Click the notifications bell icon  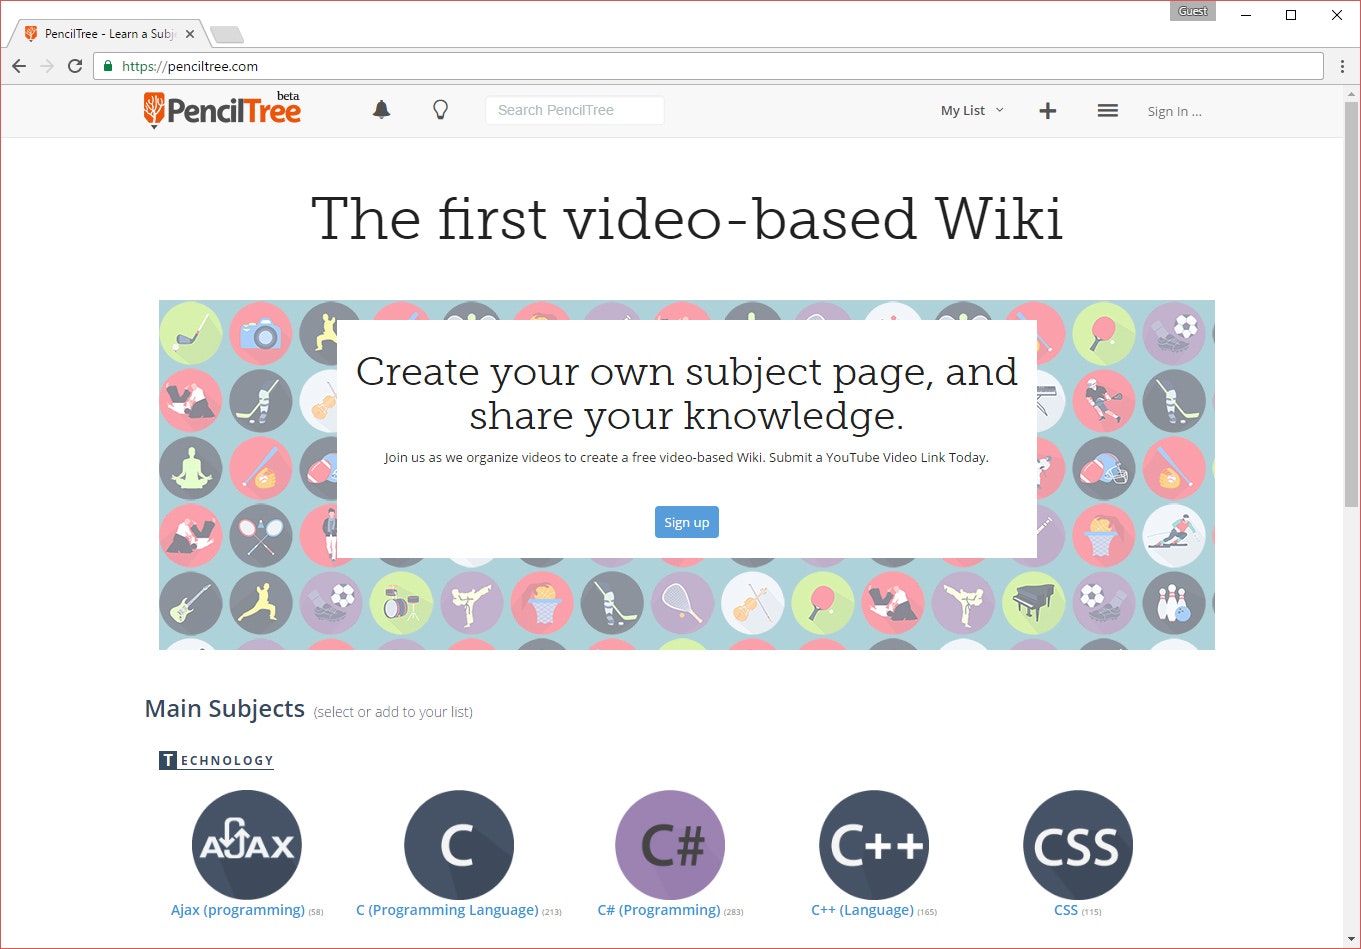tap(381, 110)
